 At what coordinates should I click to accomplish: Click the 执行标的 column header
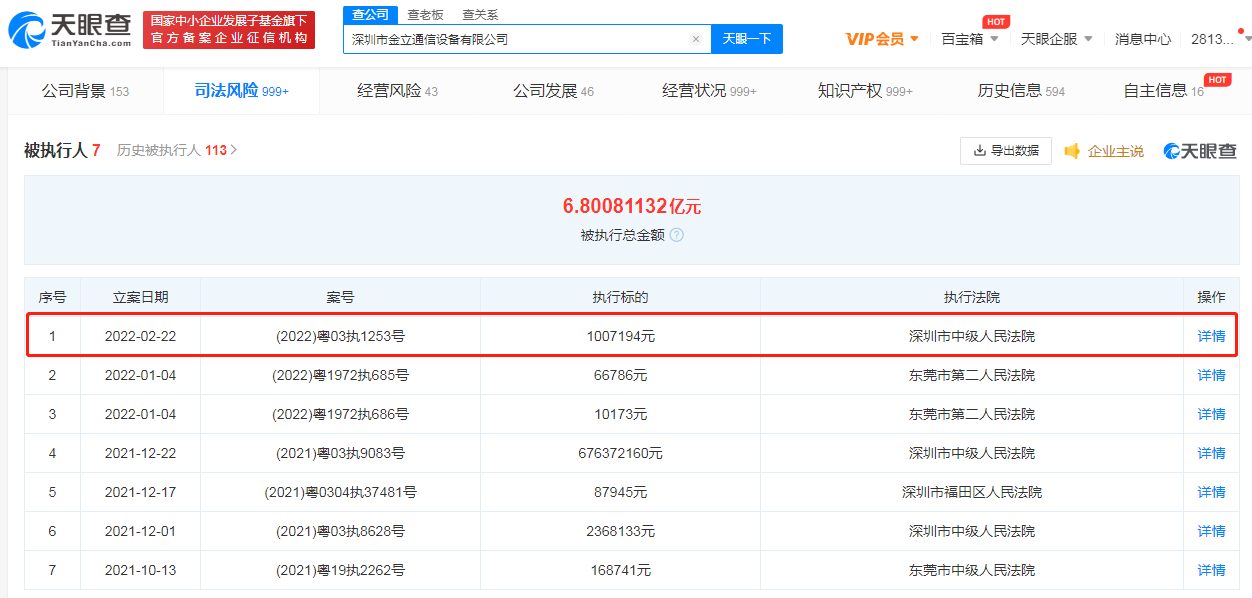620,297
